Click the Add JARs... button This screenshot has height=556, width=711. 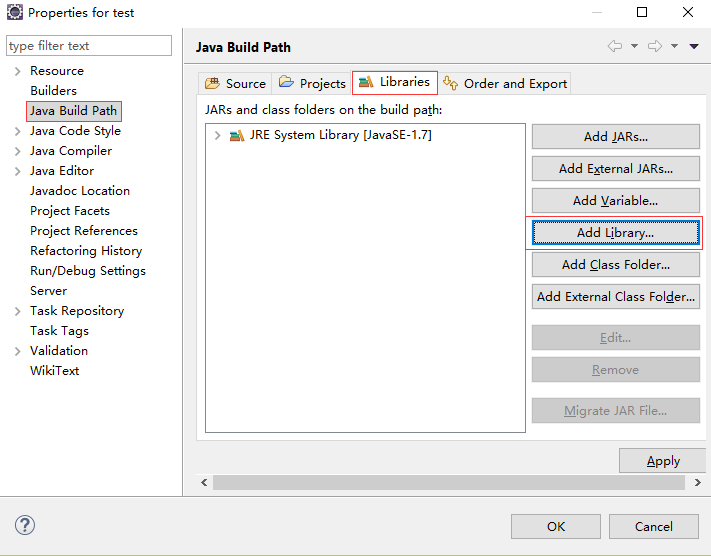(x=616, y=137)
